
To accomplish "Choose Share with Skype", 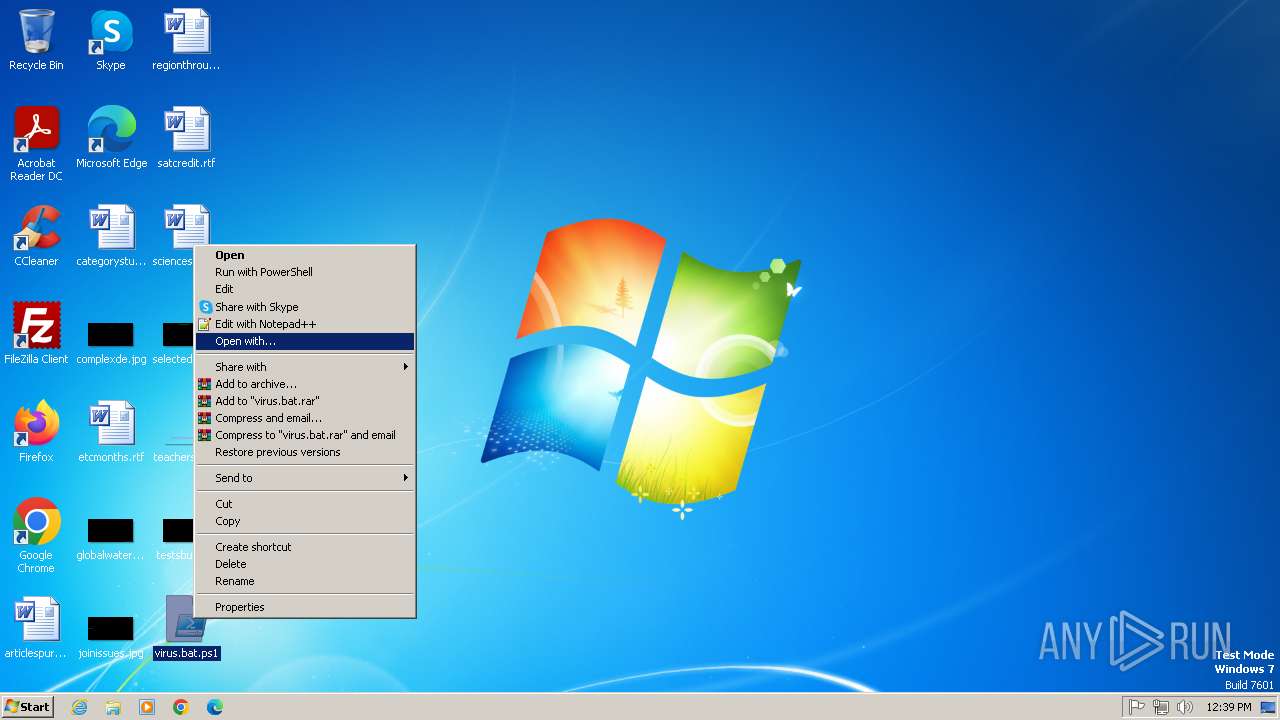I will tap(305, 307).
